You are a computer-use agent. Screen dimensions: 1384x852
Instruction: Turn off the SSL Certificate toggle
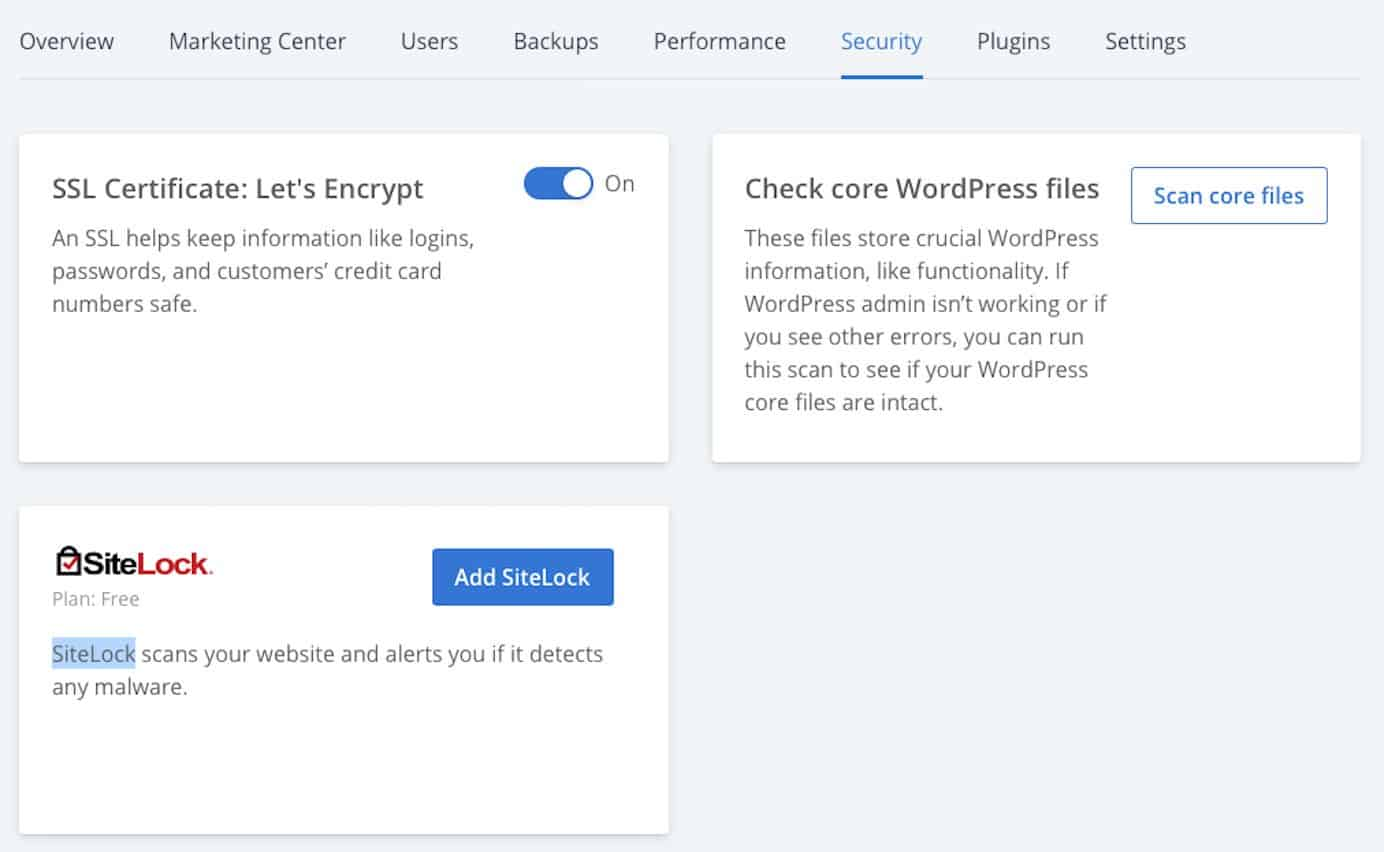(x=558, y=184)
